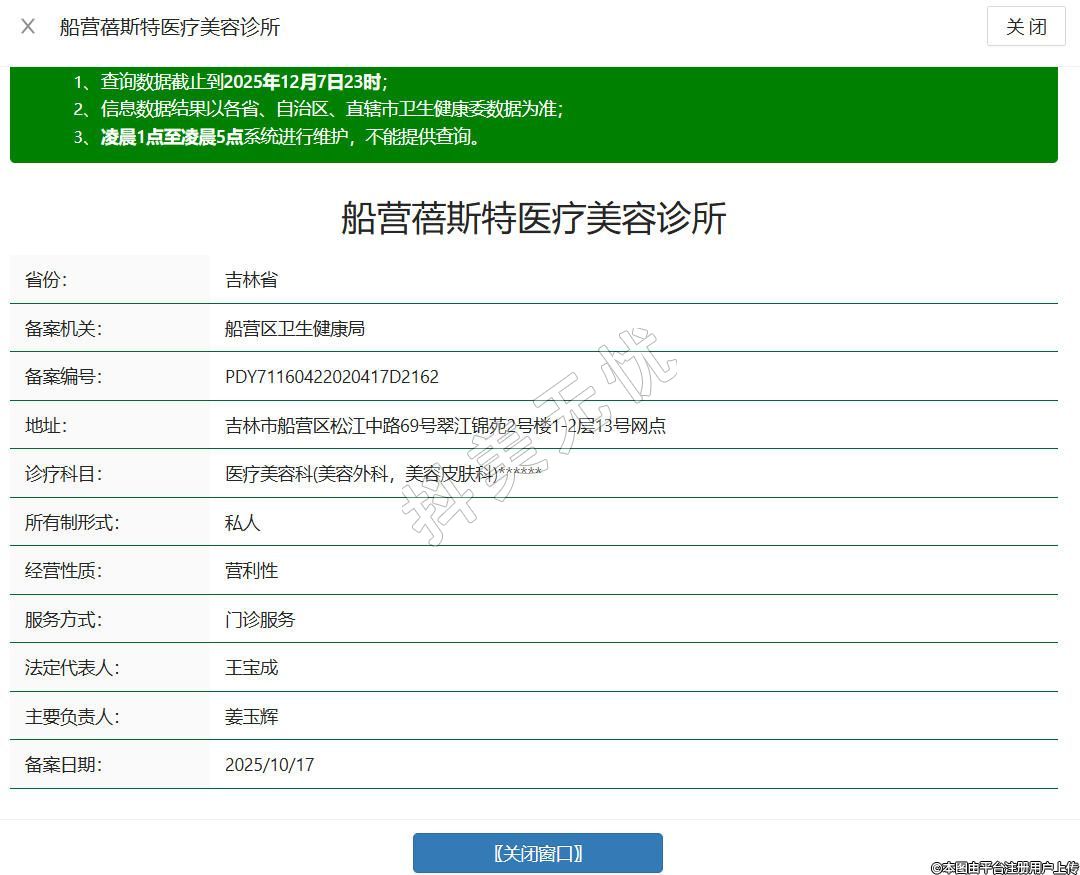Click the 凌晨1点至凌晨5点 maintenance notice line
Screen dimensions: 1080x875
pos(290,137)
